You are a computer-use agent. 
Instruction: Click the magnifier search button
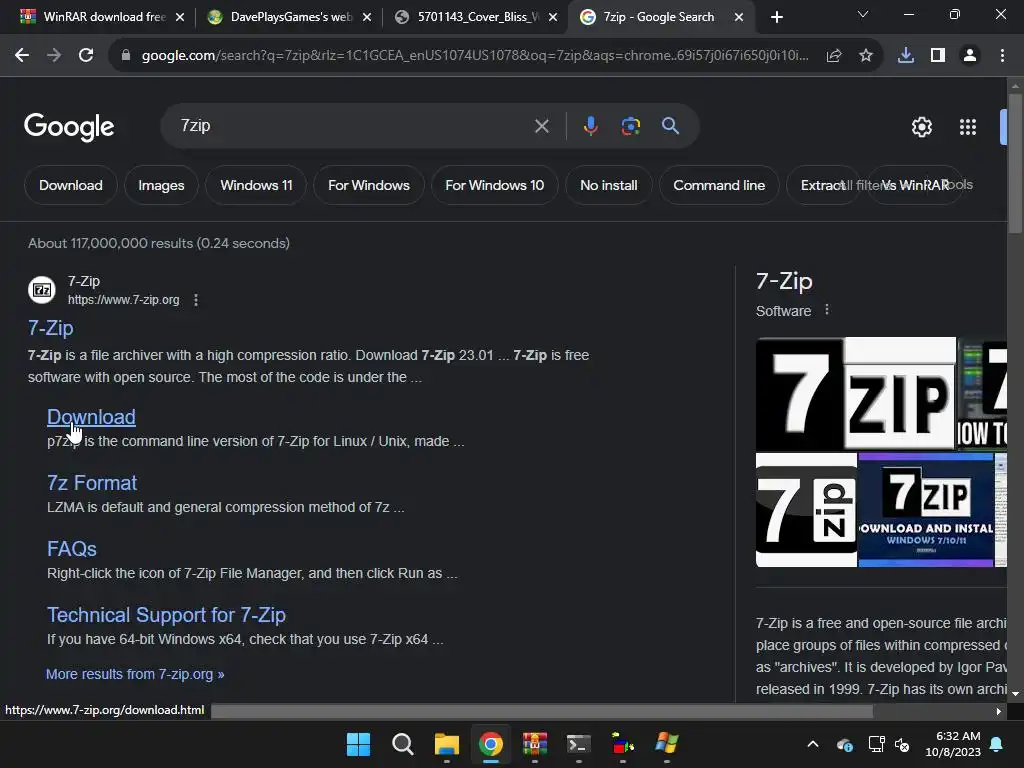[x=671, y=126]
